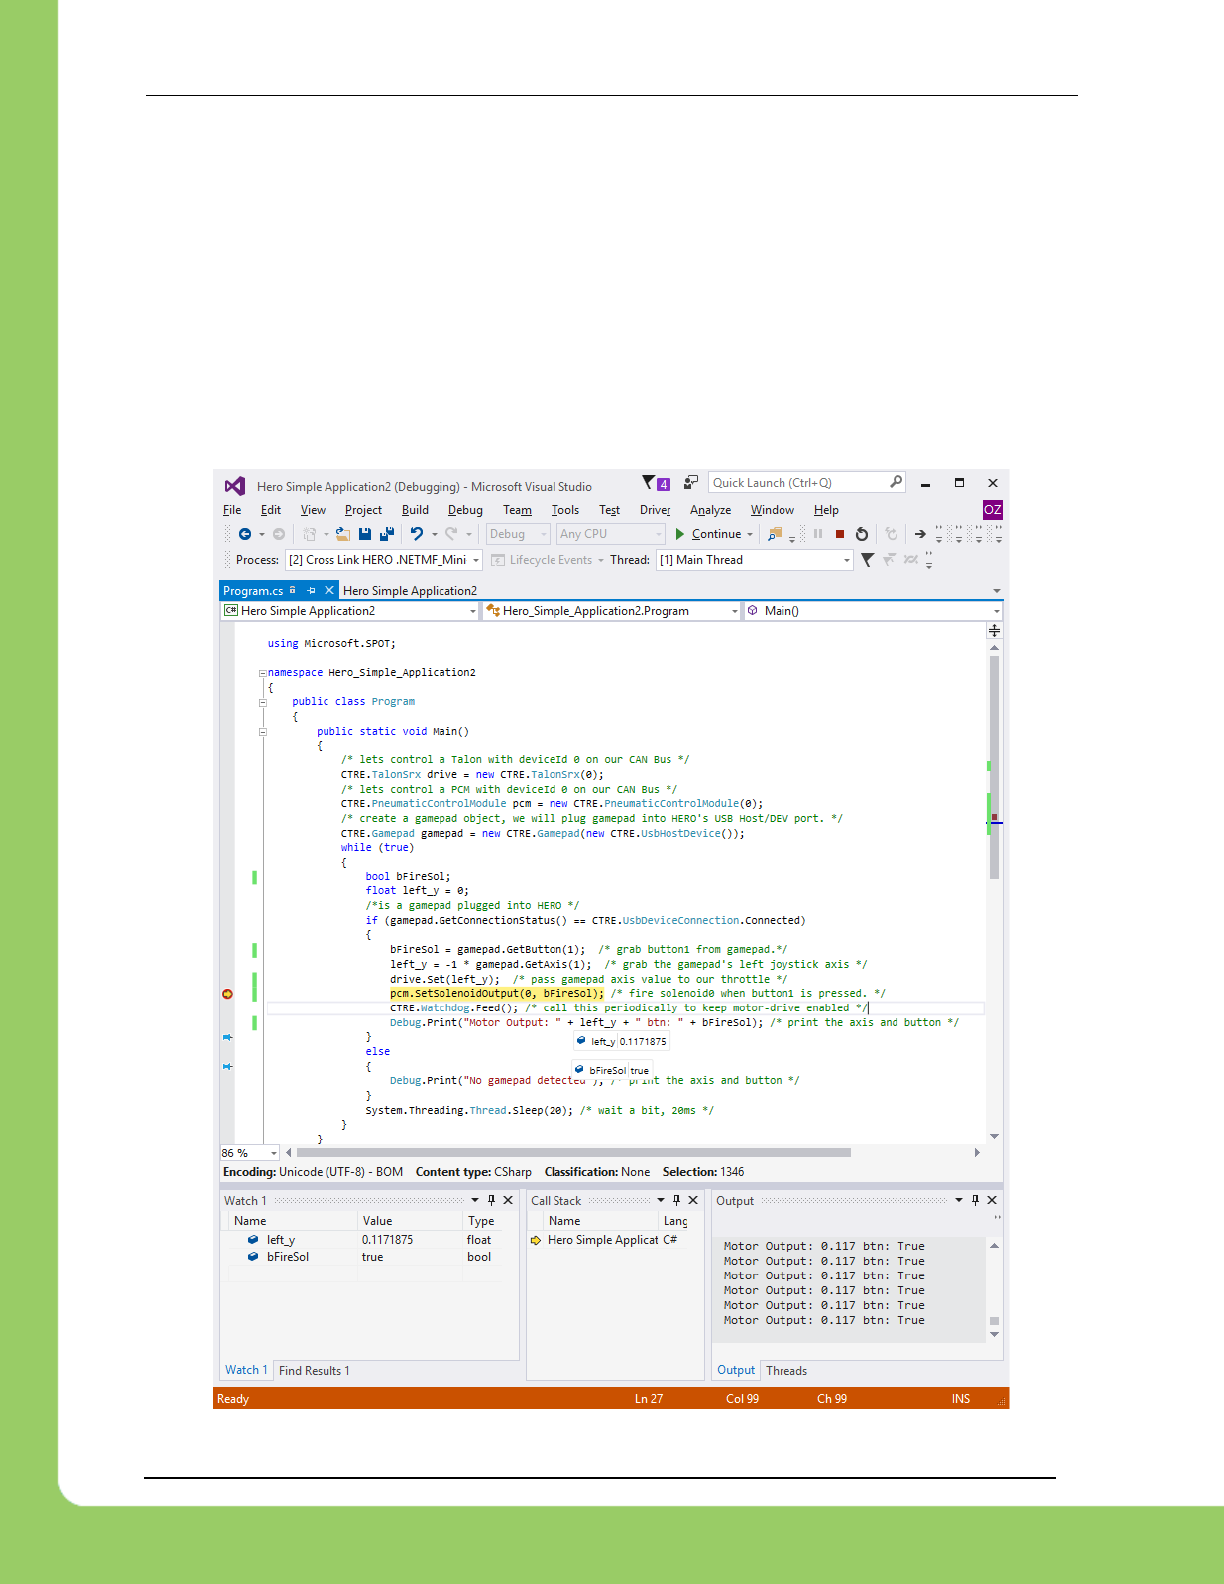
Task: Open the File menu
Action: pos(232,510)
